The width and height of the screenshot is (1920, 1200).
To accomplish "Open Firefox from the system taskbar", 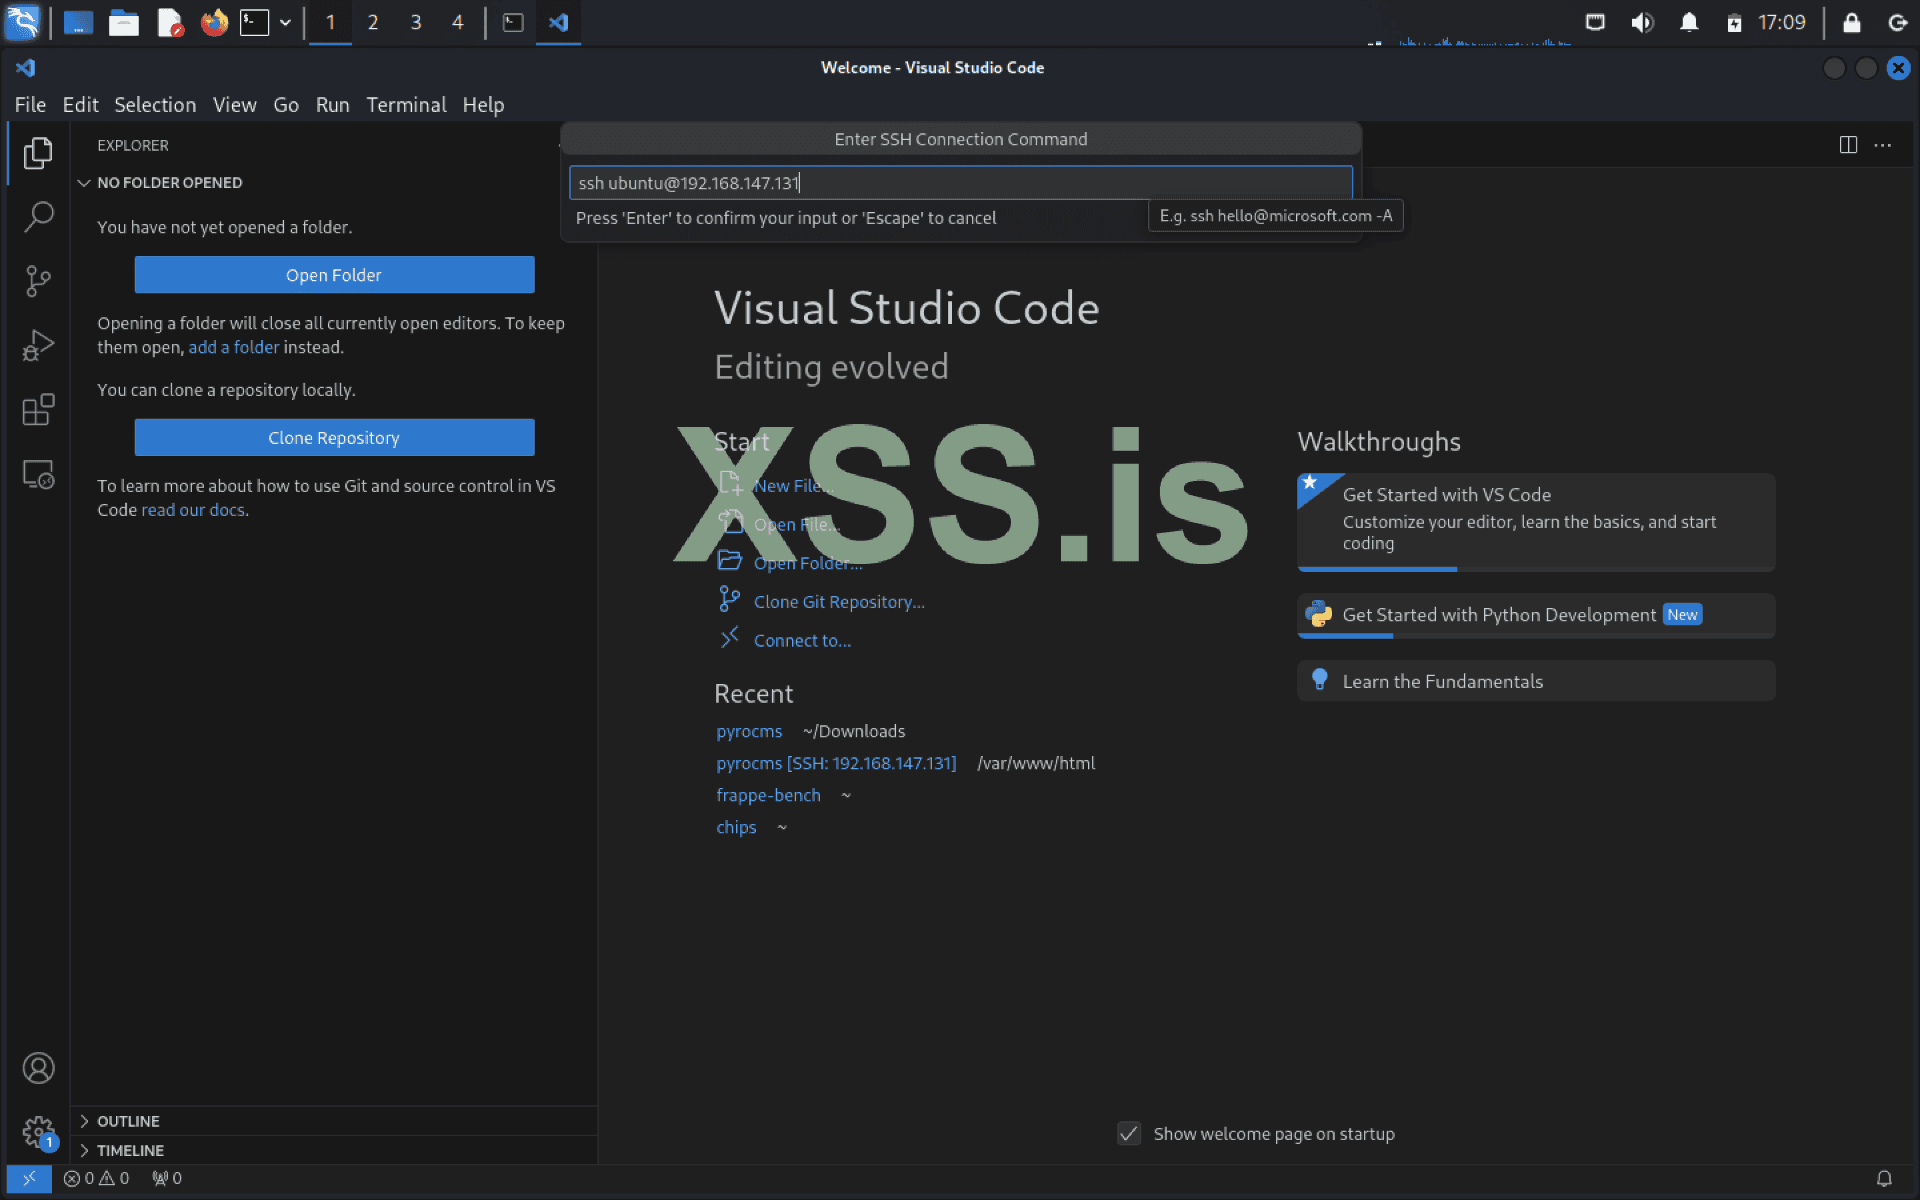I will pyautogui.click(x=214, y=22).
